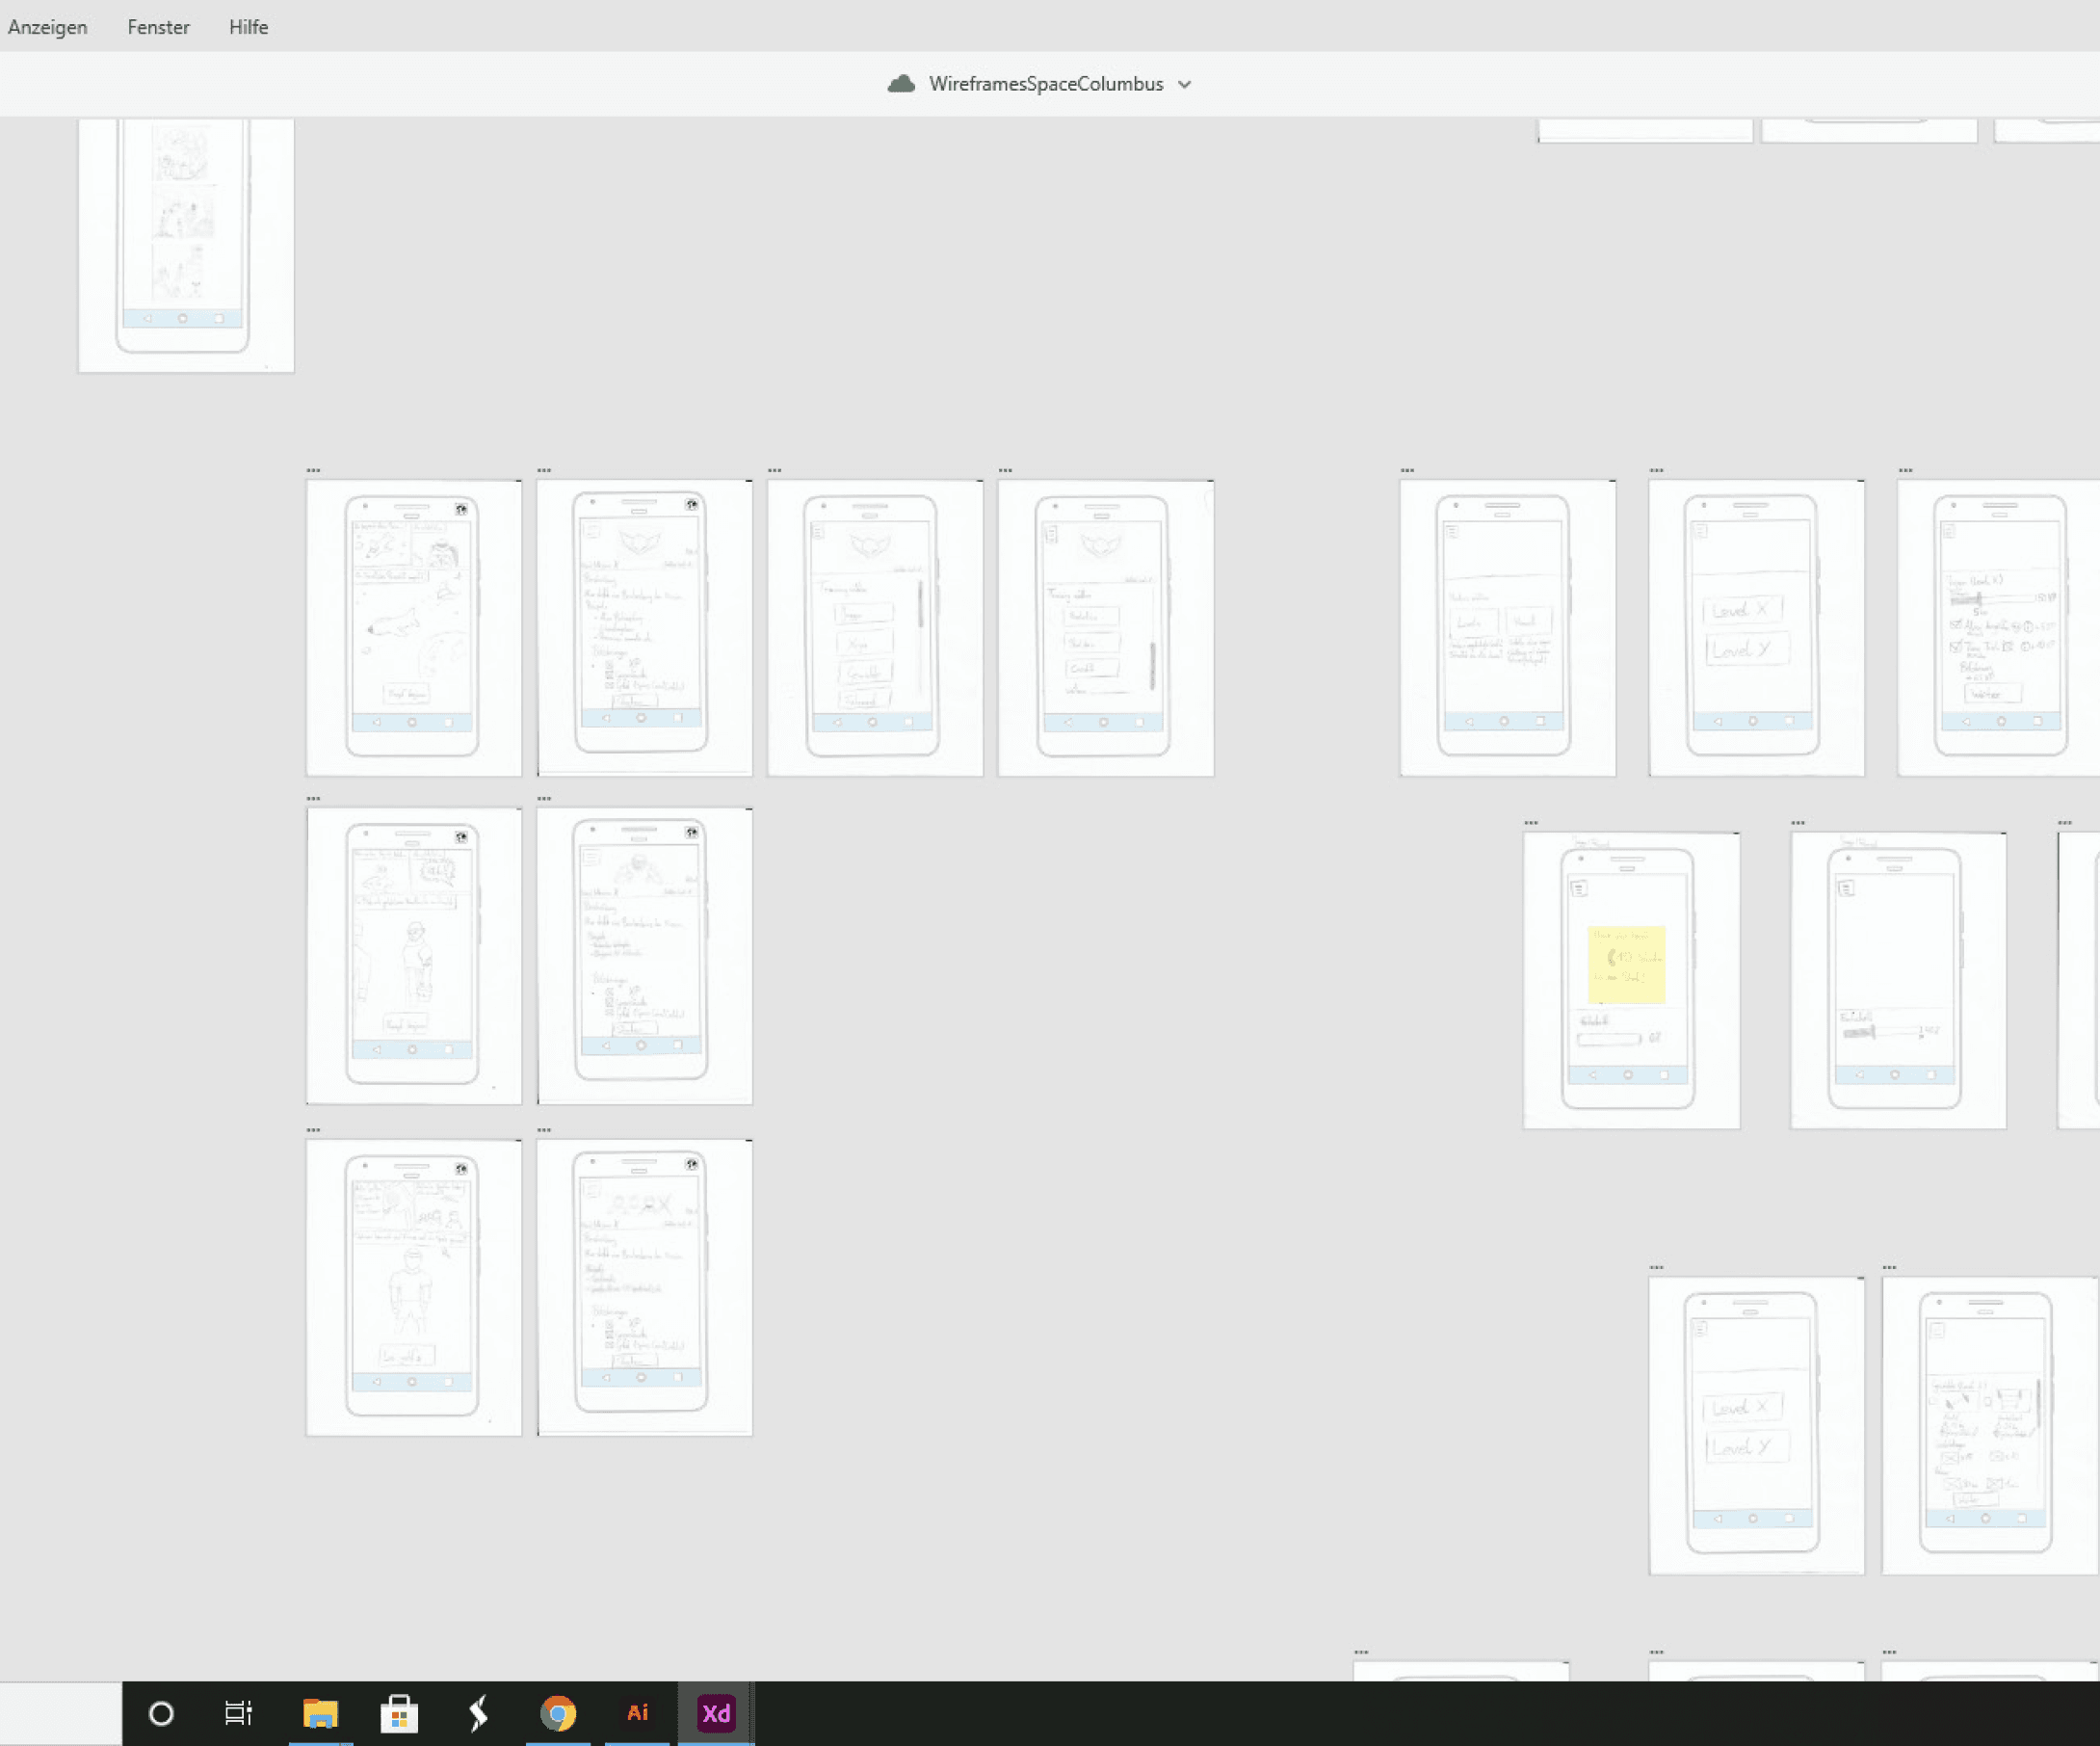The image size is (2100, 1746).
Task: Expand the WireframesSpaceColumbus title dropdown chevron
Action: [x=1184, y=85]
